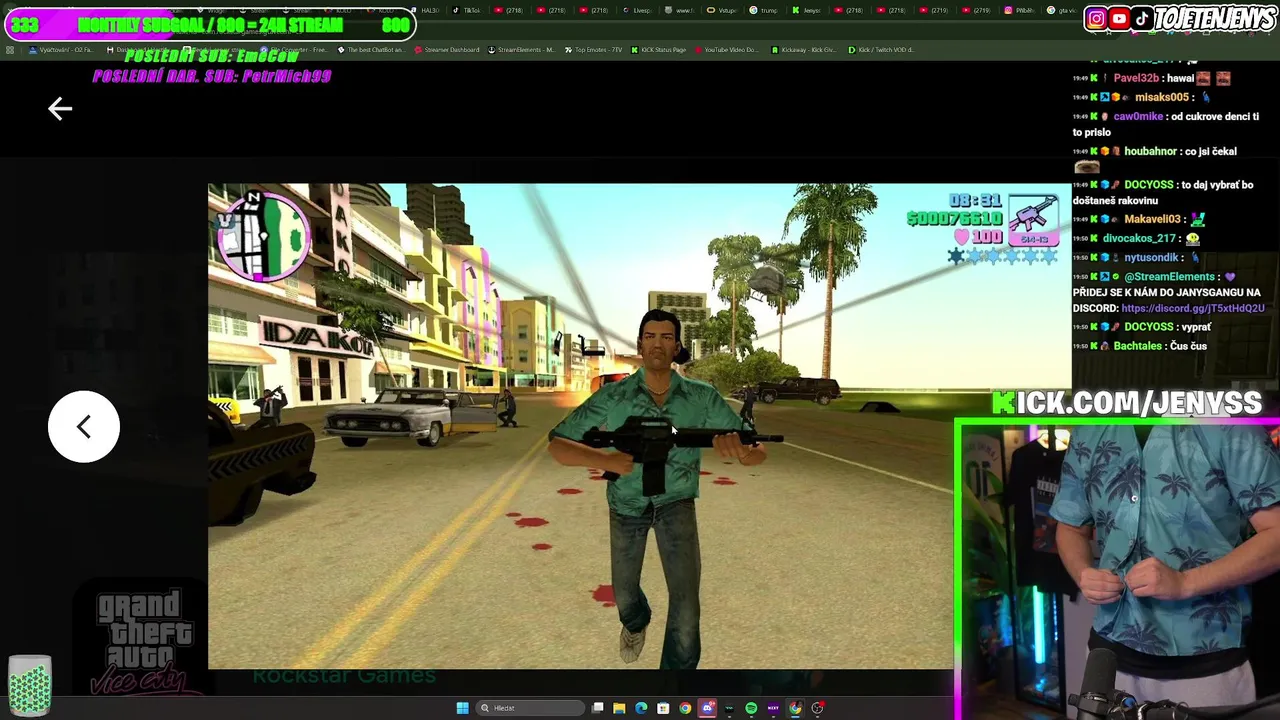Open the Top Emotes - 7TV bookmark

(593, 49)
